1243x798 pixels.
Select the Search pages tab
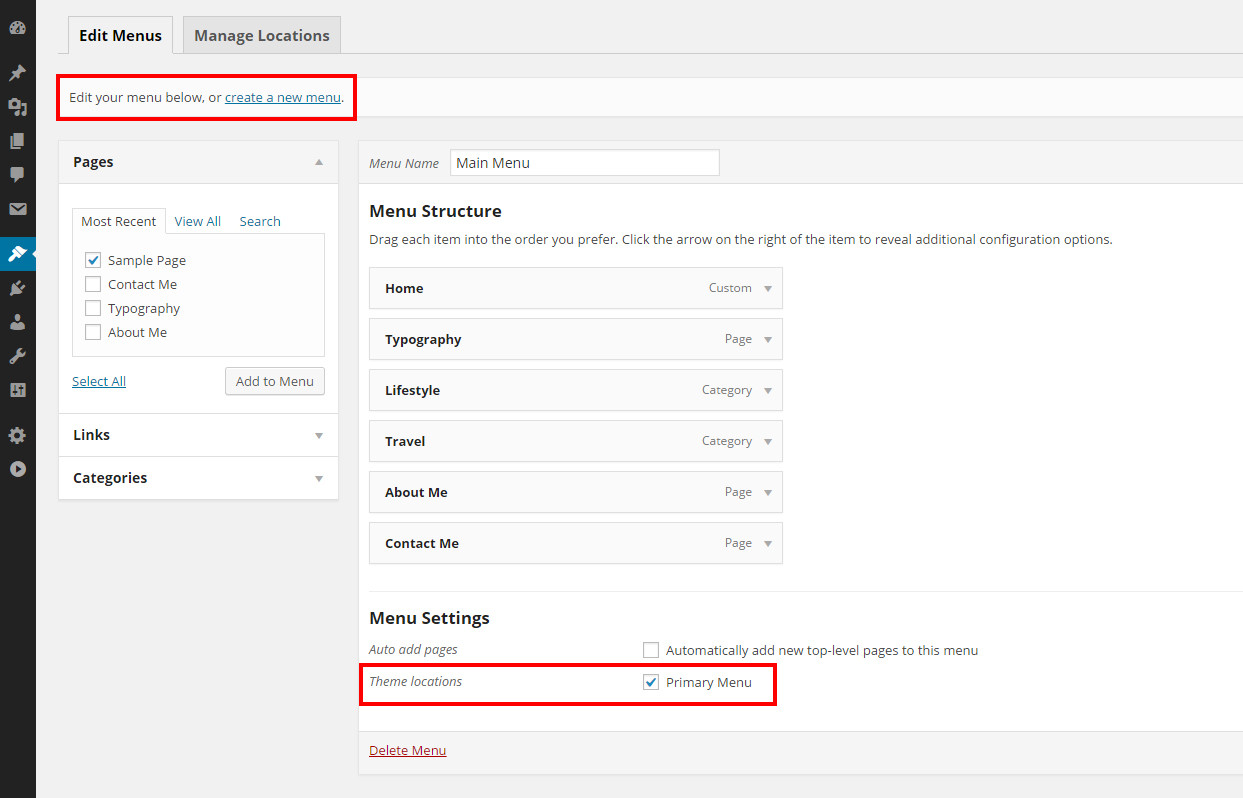pos(260,221)
